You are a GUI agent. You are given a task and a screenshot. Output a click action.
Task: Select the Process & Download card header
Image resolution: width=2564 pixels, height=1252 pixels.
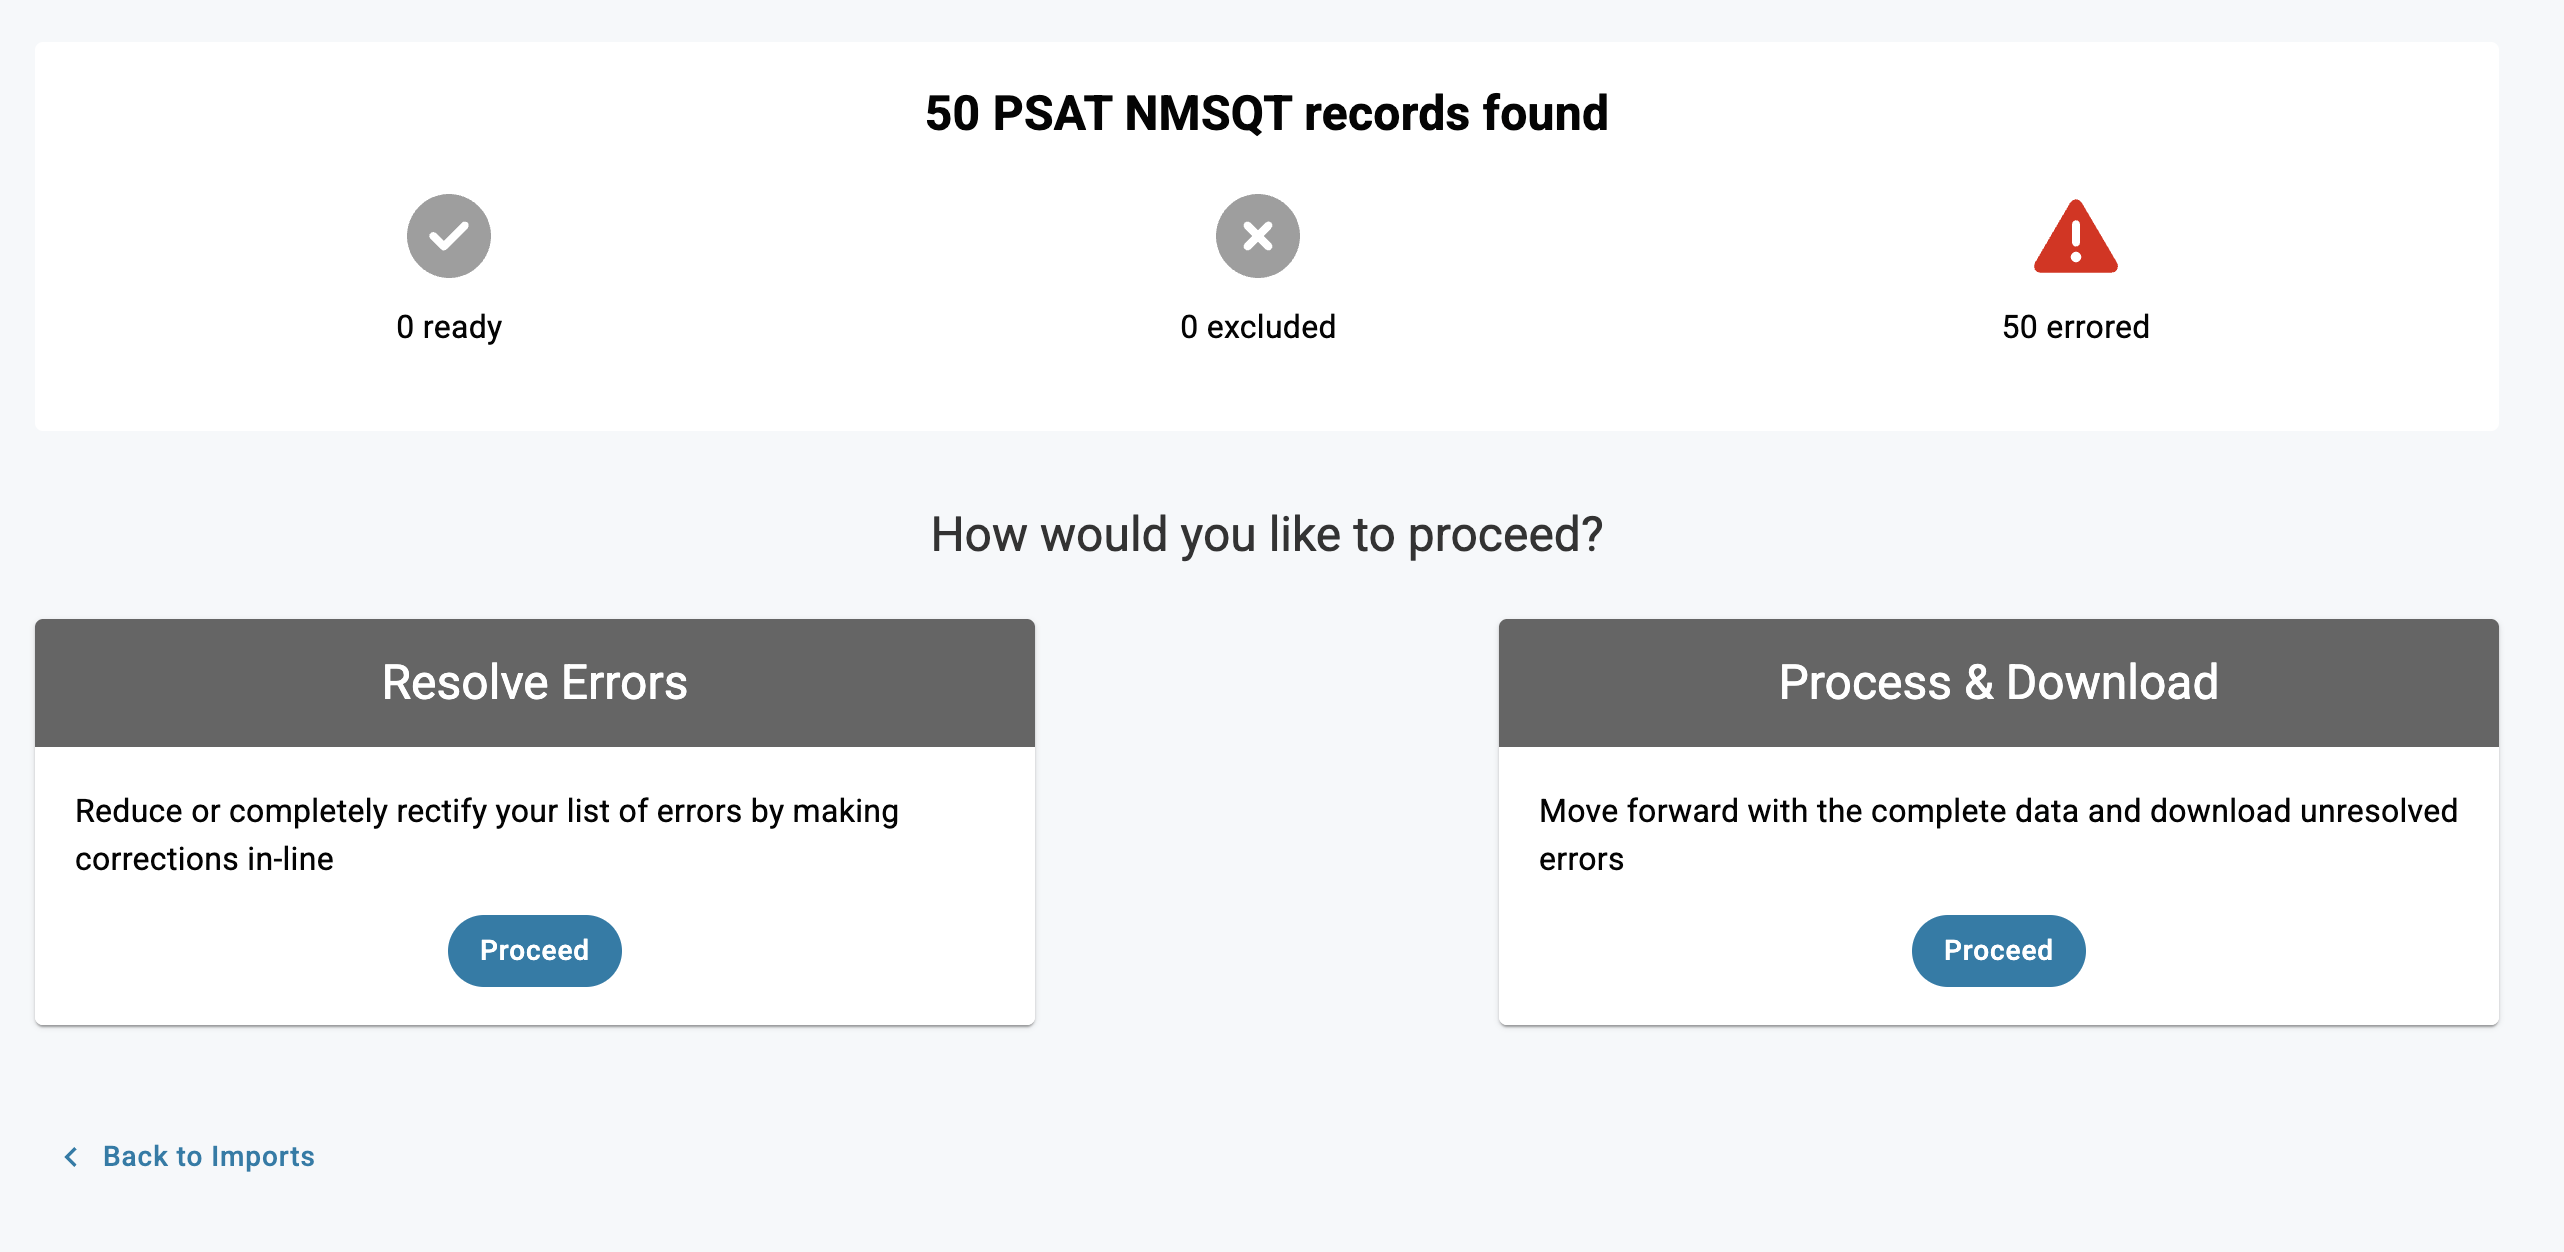pos(1998,683)
